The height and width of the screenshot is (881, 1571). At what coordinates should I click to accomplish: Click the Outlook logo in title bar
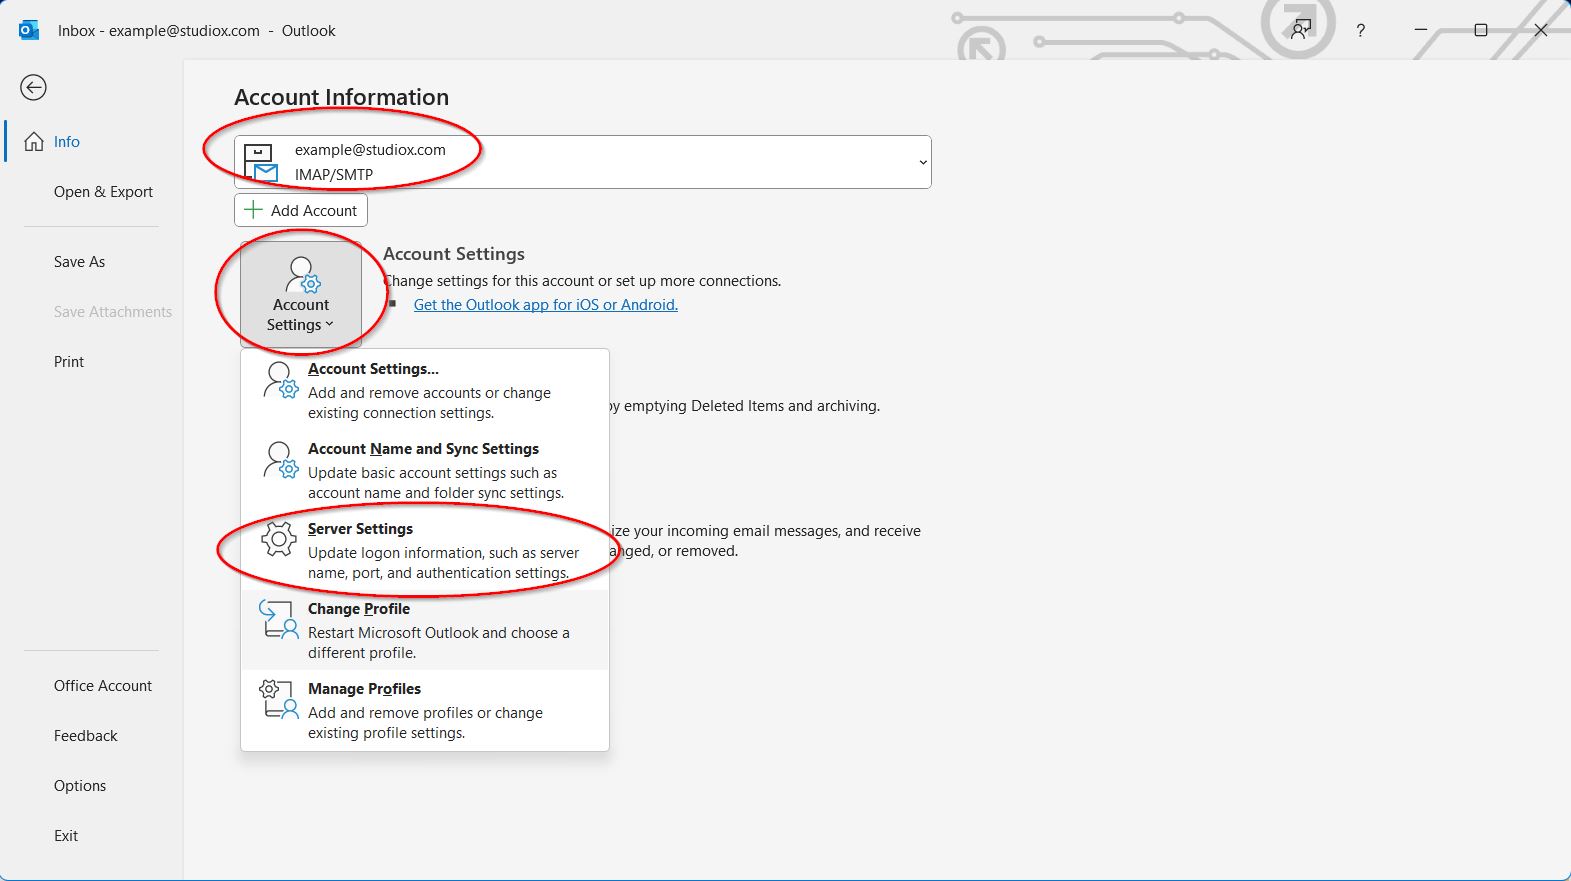pyautogui.click(x=29, y=30)
